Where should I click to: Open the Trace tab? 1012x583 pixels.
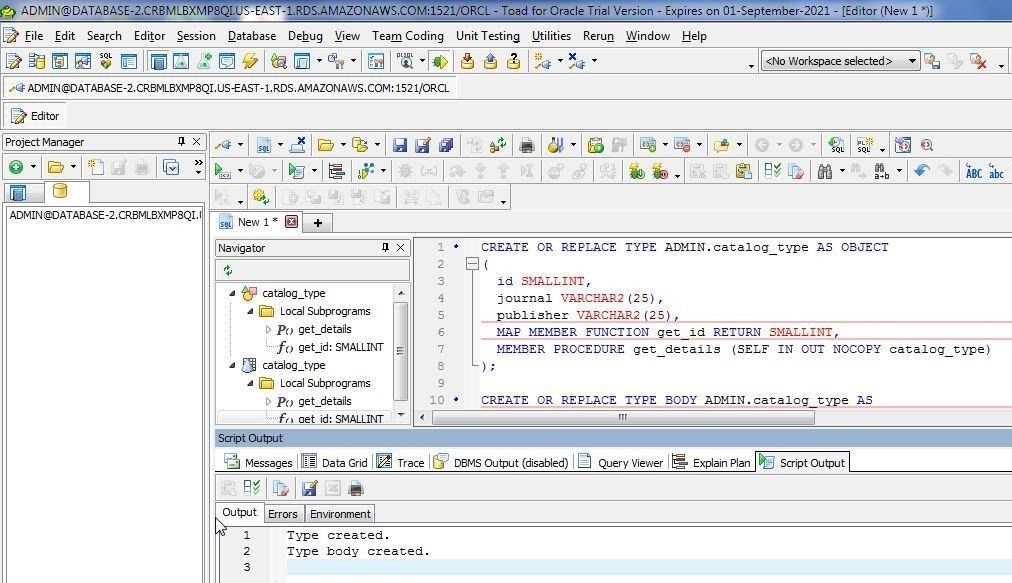401,462
